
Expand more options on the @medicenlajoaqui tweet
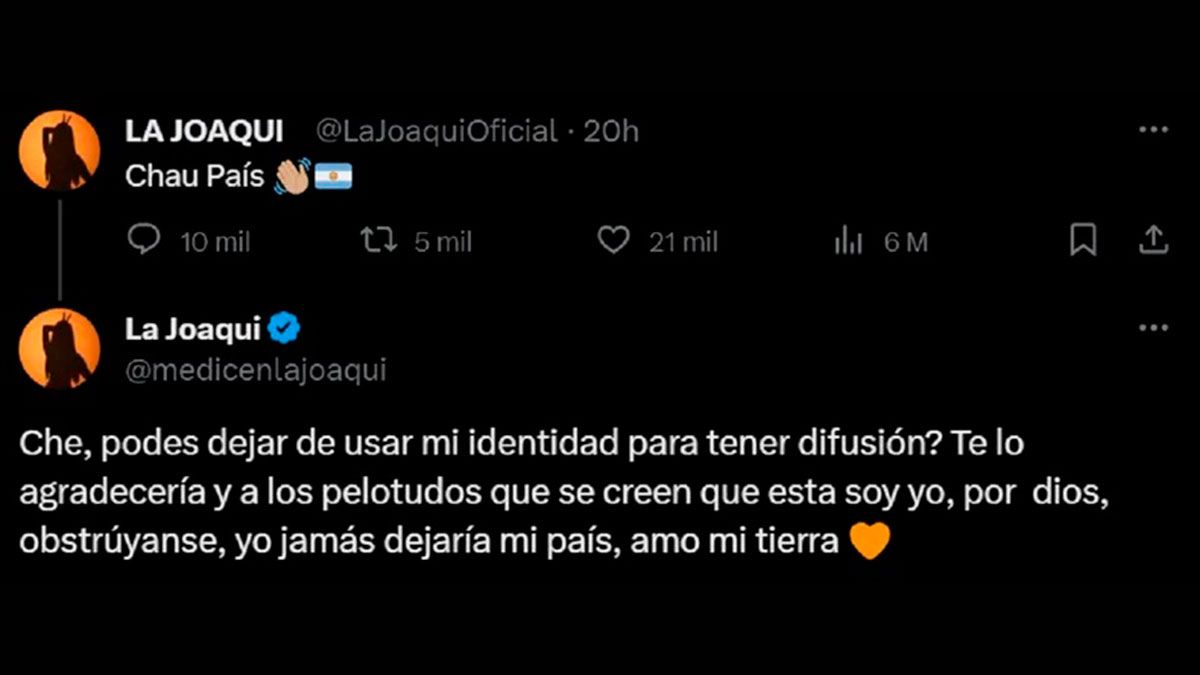point(1153,327)
